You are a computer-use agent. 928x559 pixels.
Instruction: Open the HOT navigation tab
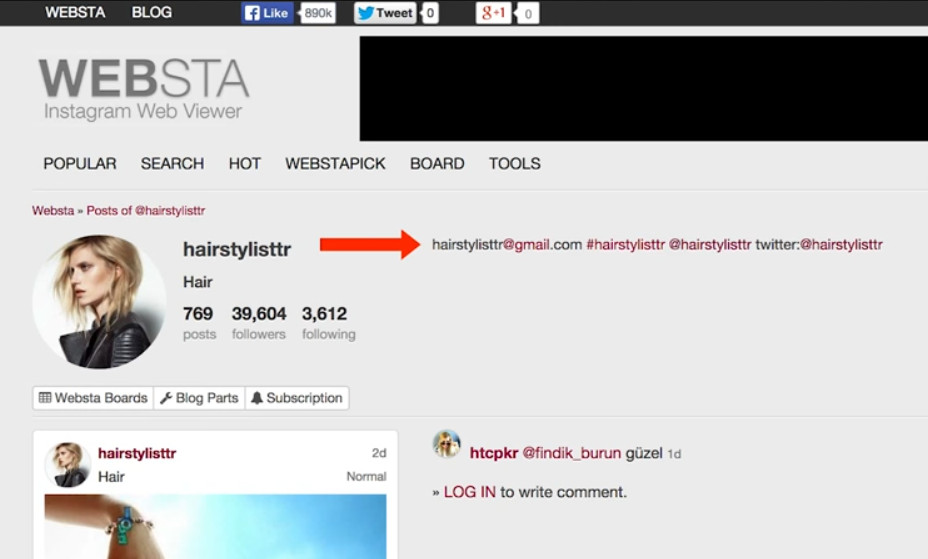[244, 163]
